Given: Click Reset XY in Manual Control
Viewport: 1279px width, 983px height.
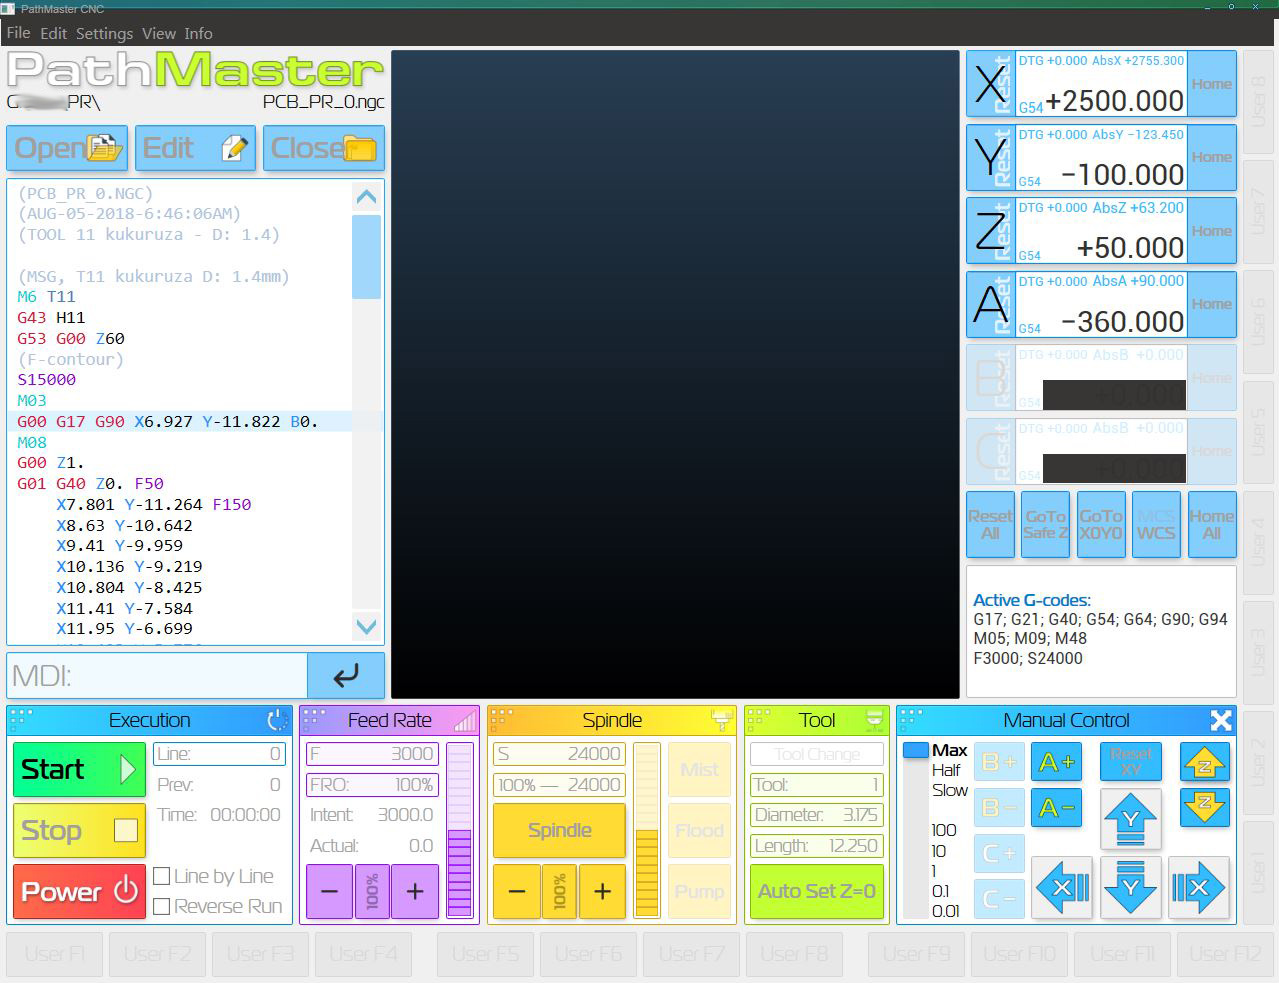Looking at the screenshot, I should (x=1131, y=762).
